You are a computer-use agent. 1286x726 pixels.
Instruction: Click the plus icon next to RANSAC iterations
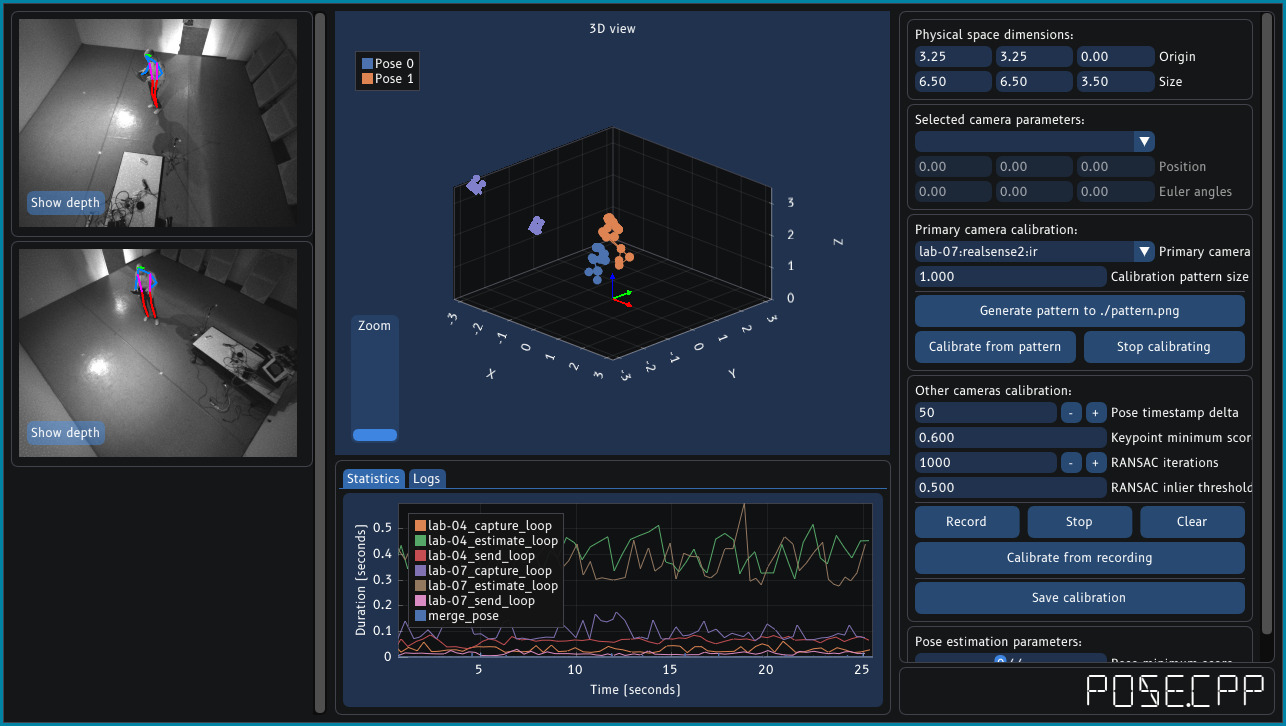pos(1095,462)
